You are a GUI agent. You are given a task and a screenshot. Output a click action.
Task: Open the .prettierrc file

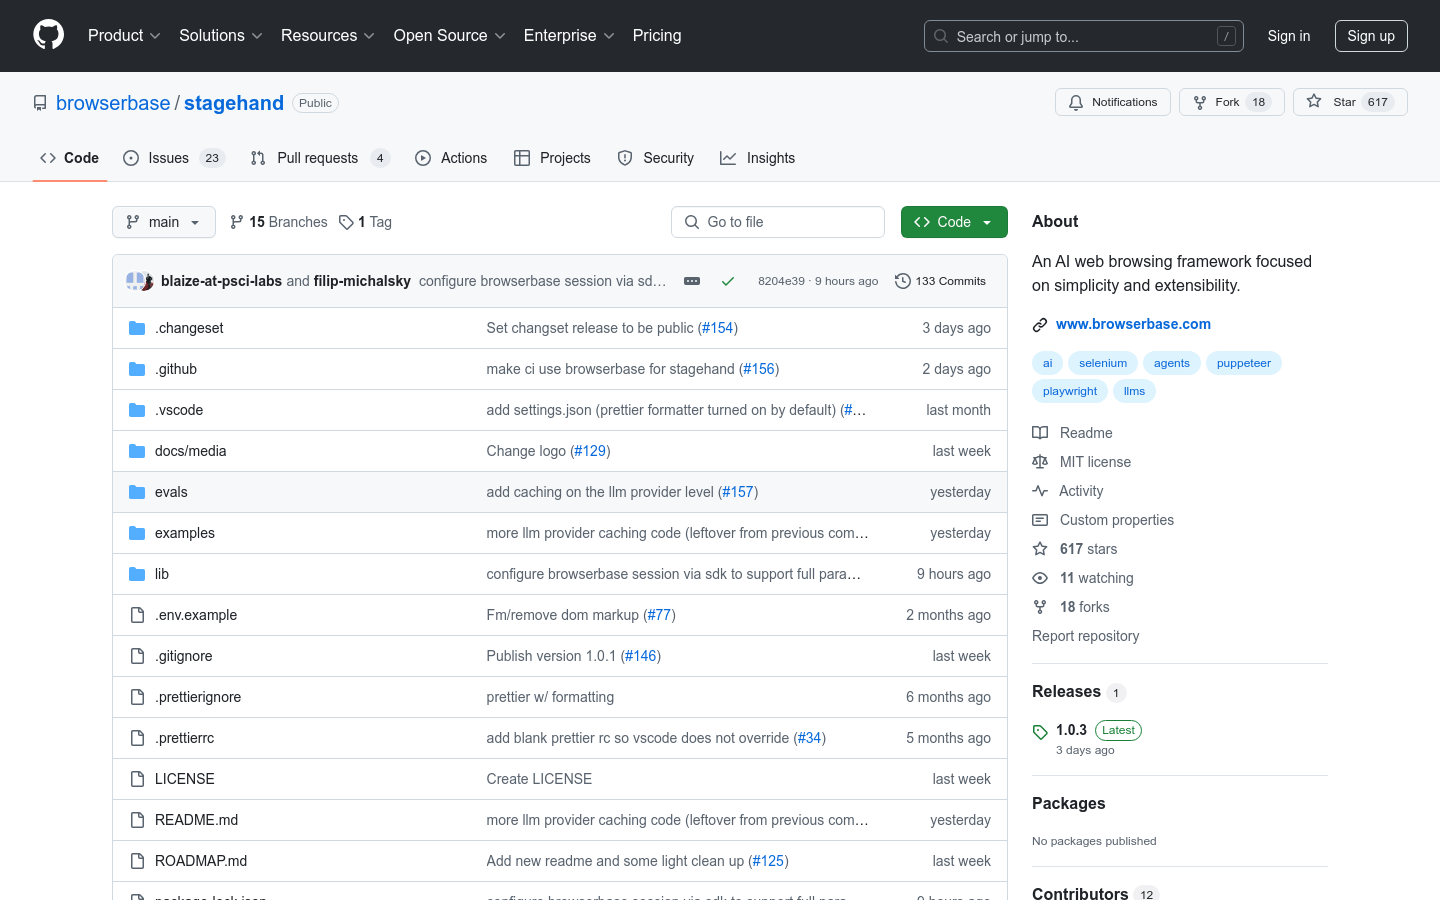tap(184, 738)
